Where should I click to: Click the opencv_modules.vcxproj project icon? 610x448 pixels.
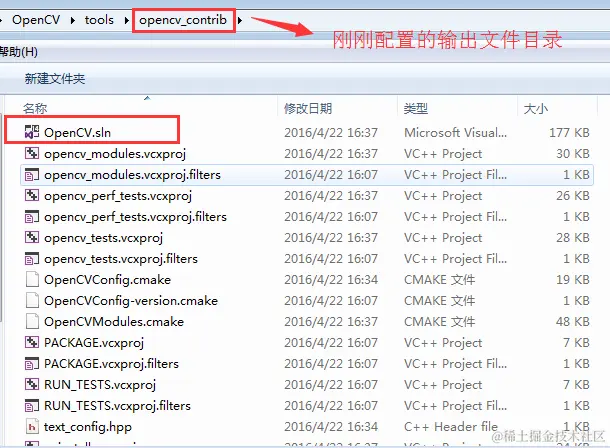tap(32, 153)
